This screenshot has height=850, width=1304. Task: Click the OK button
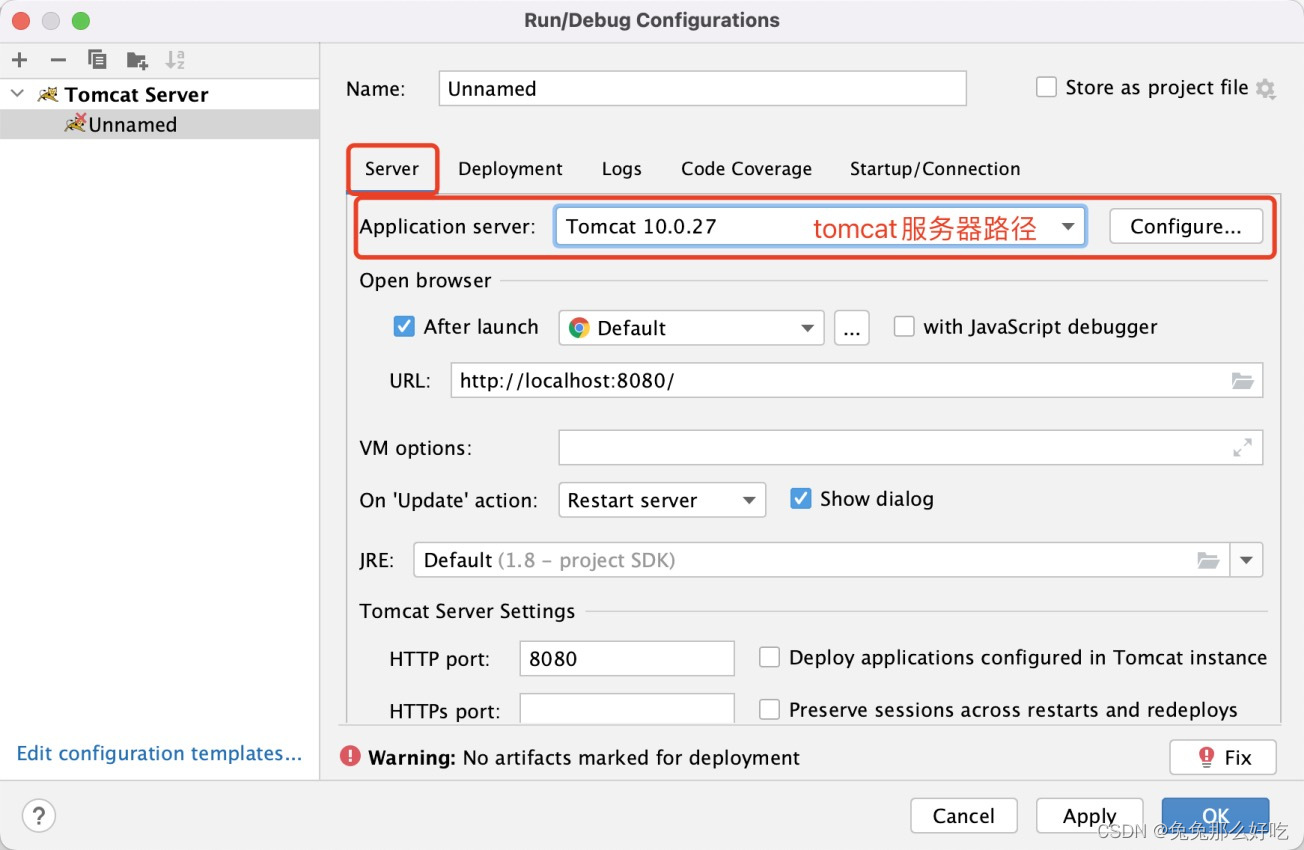pyautogui.click(x=1216, y=816)
